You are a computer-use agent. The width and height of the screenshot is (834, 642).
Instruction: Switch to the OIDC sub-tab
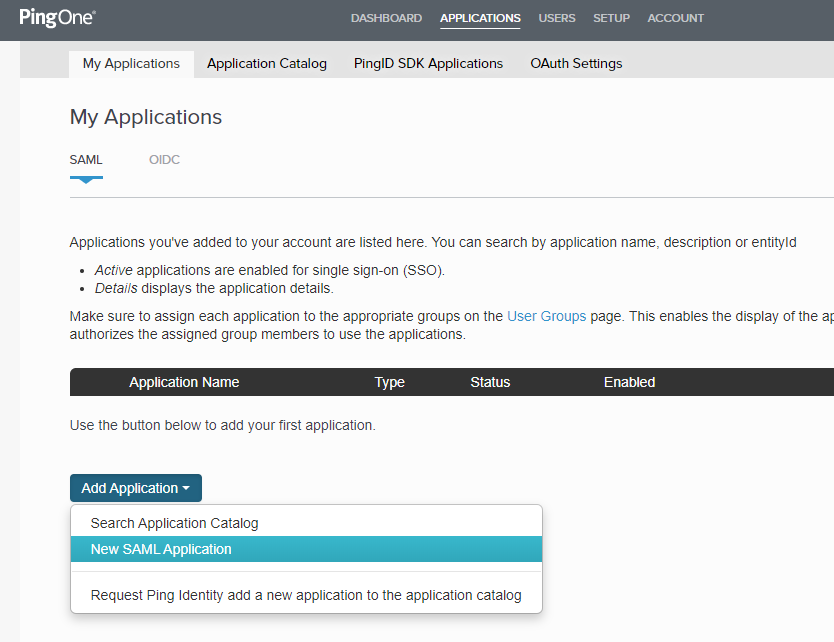[164, 160]
